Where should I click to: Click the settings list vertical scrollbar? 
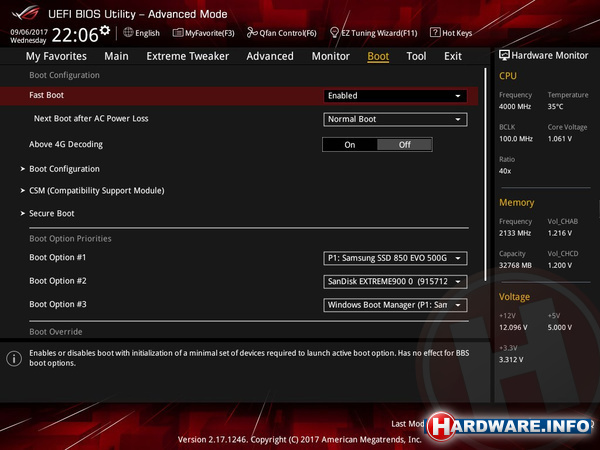coord(486,174)
